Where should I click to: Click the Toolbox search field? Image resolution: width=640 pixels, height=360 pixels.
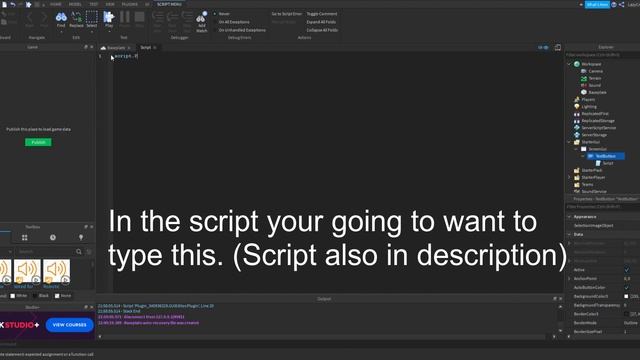tap(46, 252)
